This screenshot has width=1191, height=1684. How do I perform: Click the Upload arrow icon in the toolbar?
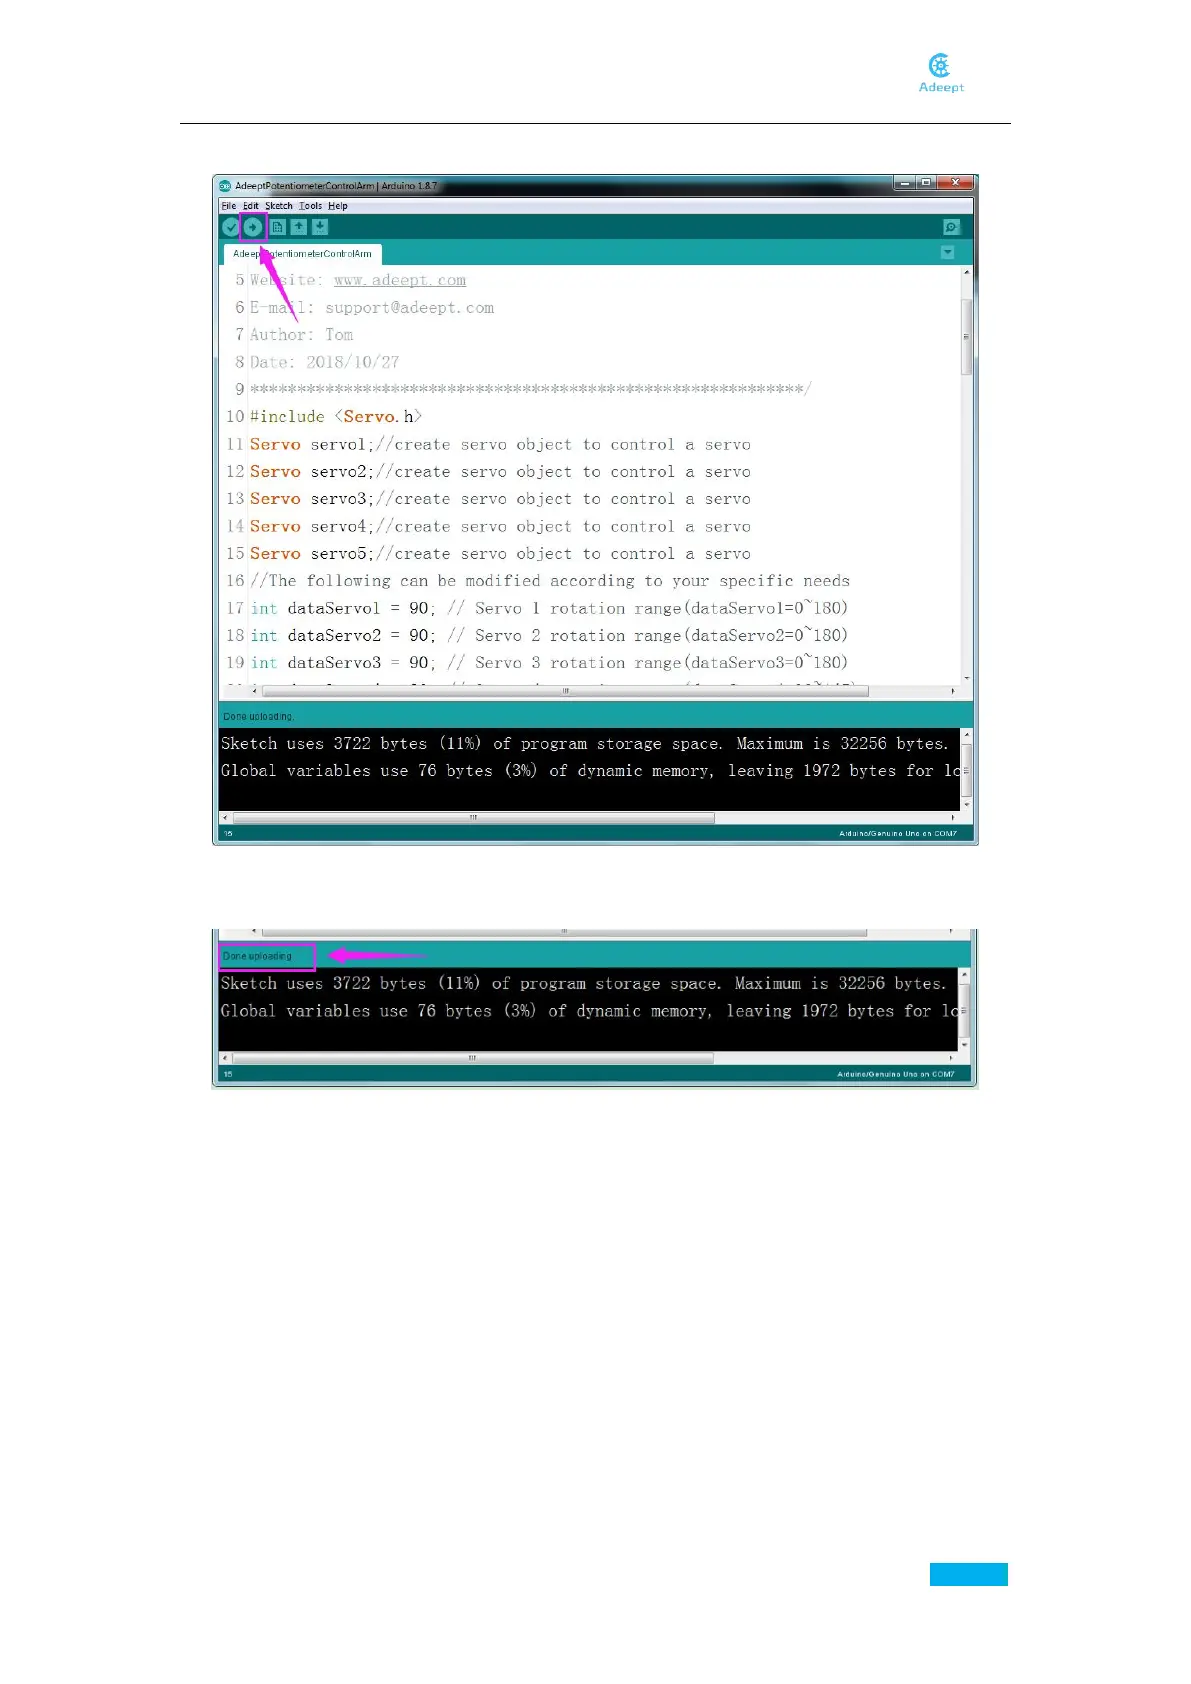click(x=253, y=227)
